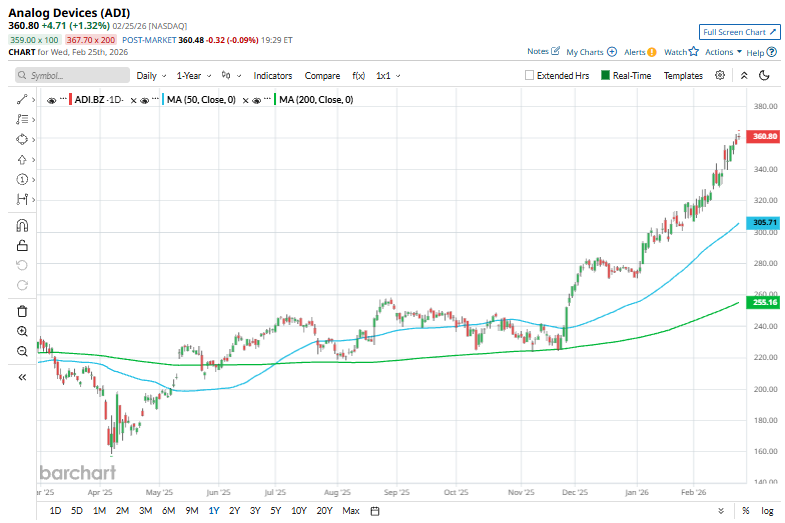The width and height of the screenshot is (785, 523).
Task: Switch to dark mode moon icon
Action: (764, 75)
